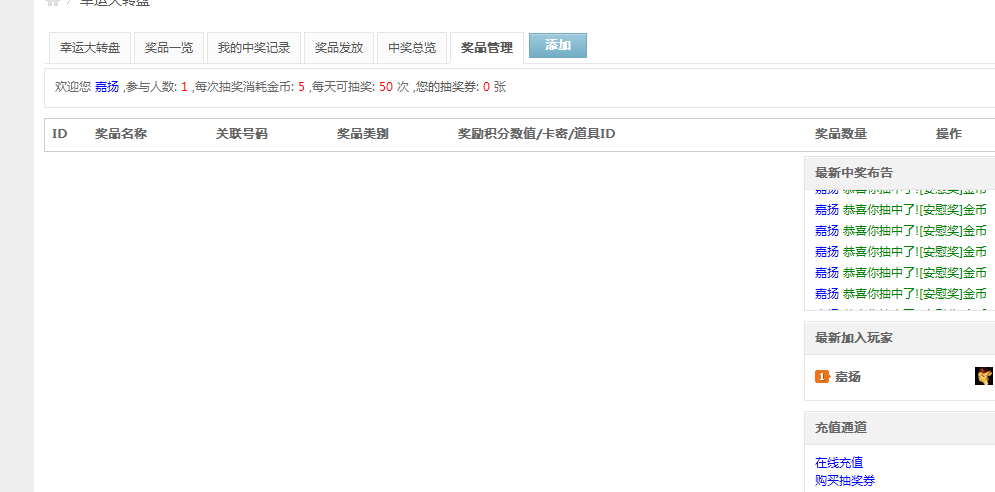Click the 奖品类别 column header

click(362, 134)
